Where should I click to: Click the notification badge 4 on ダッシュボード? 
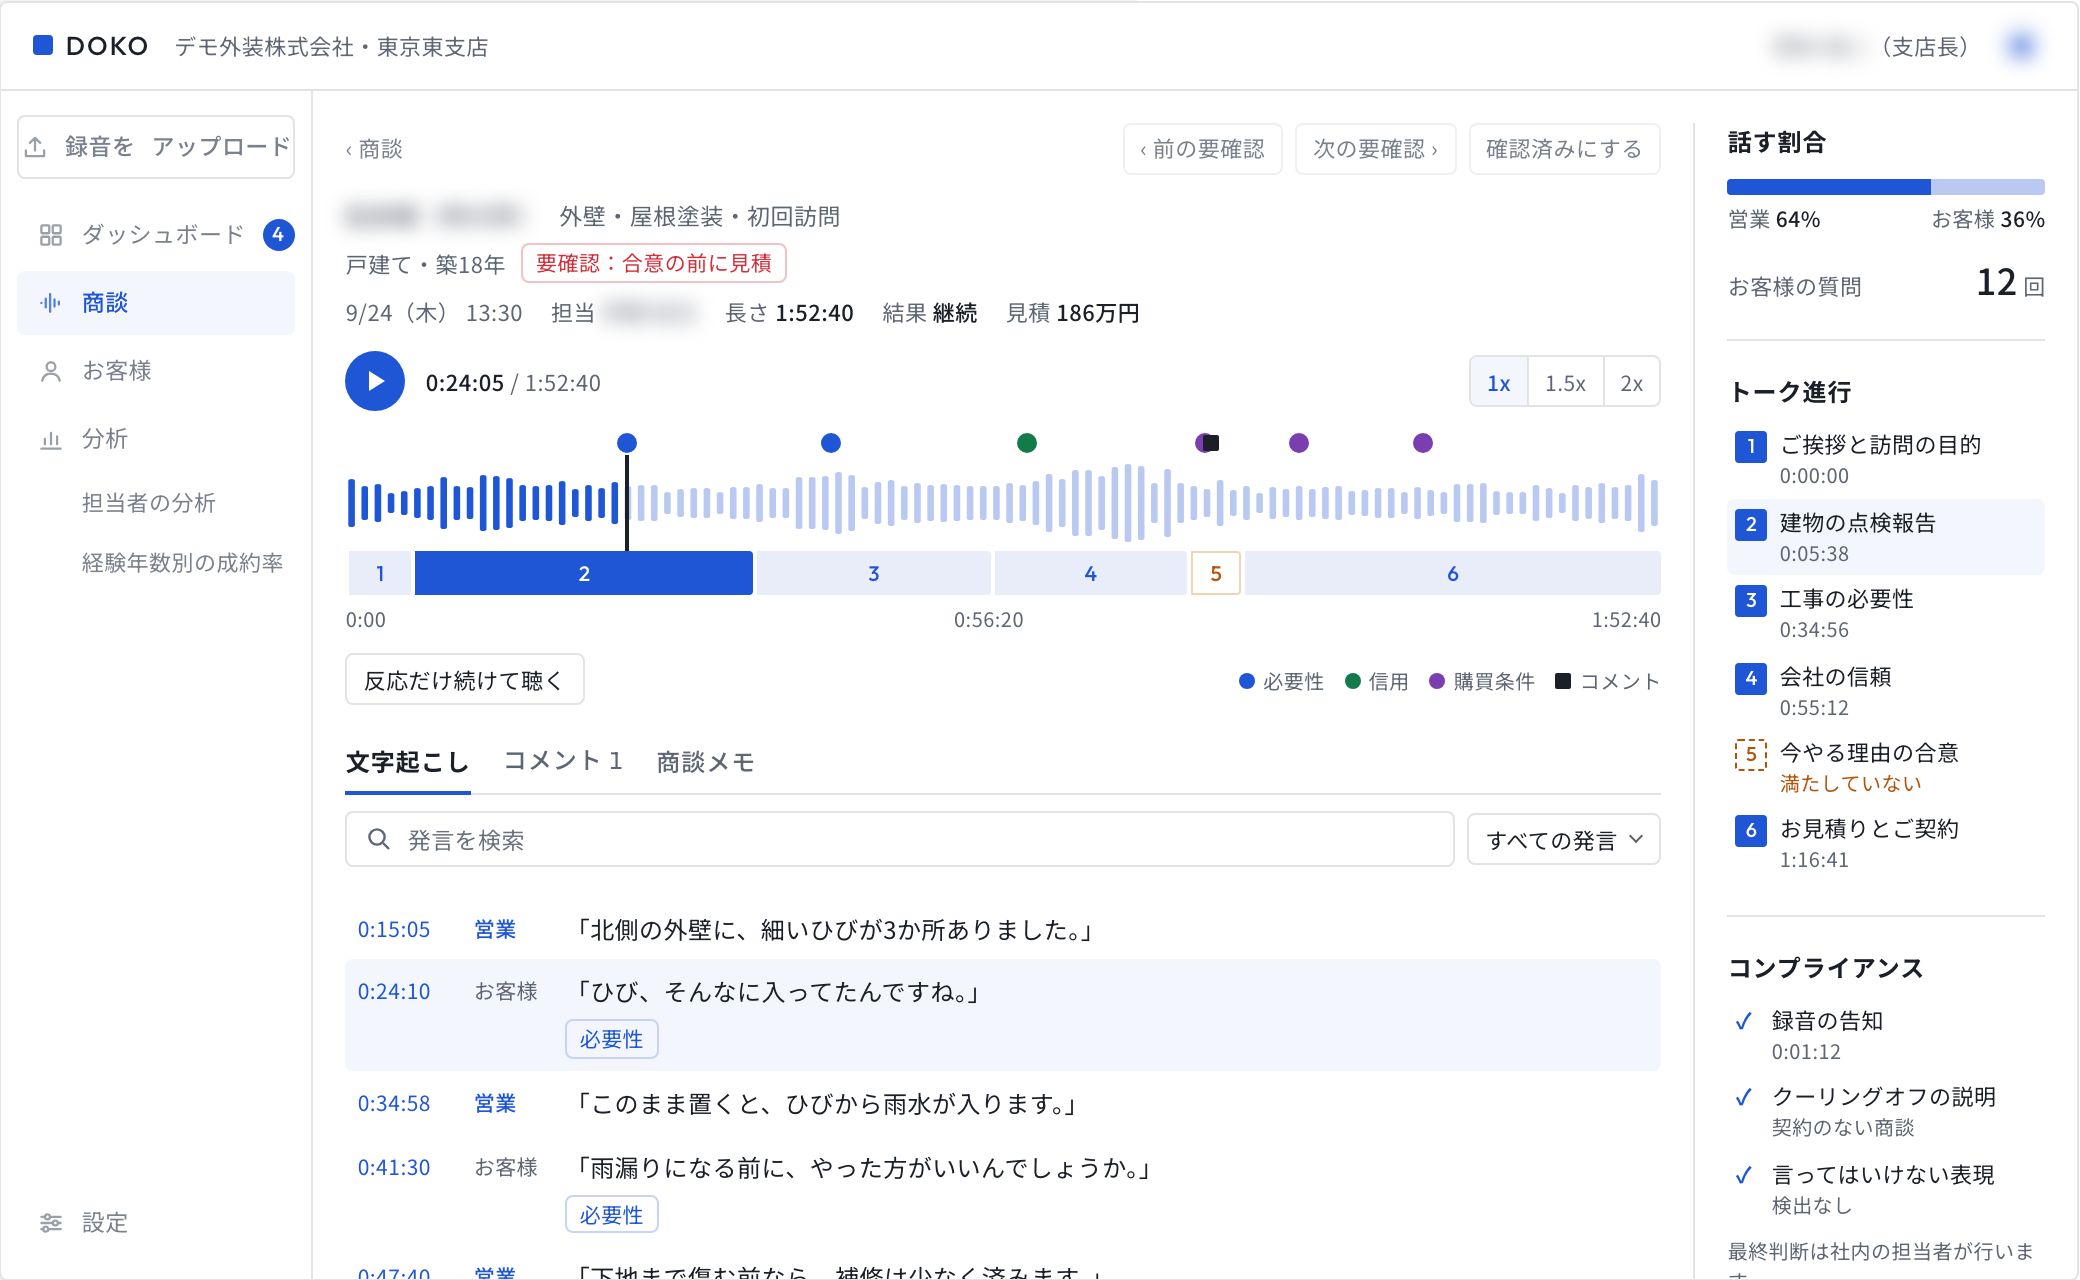tap(278, 235)
